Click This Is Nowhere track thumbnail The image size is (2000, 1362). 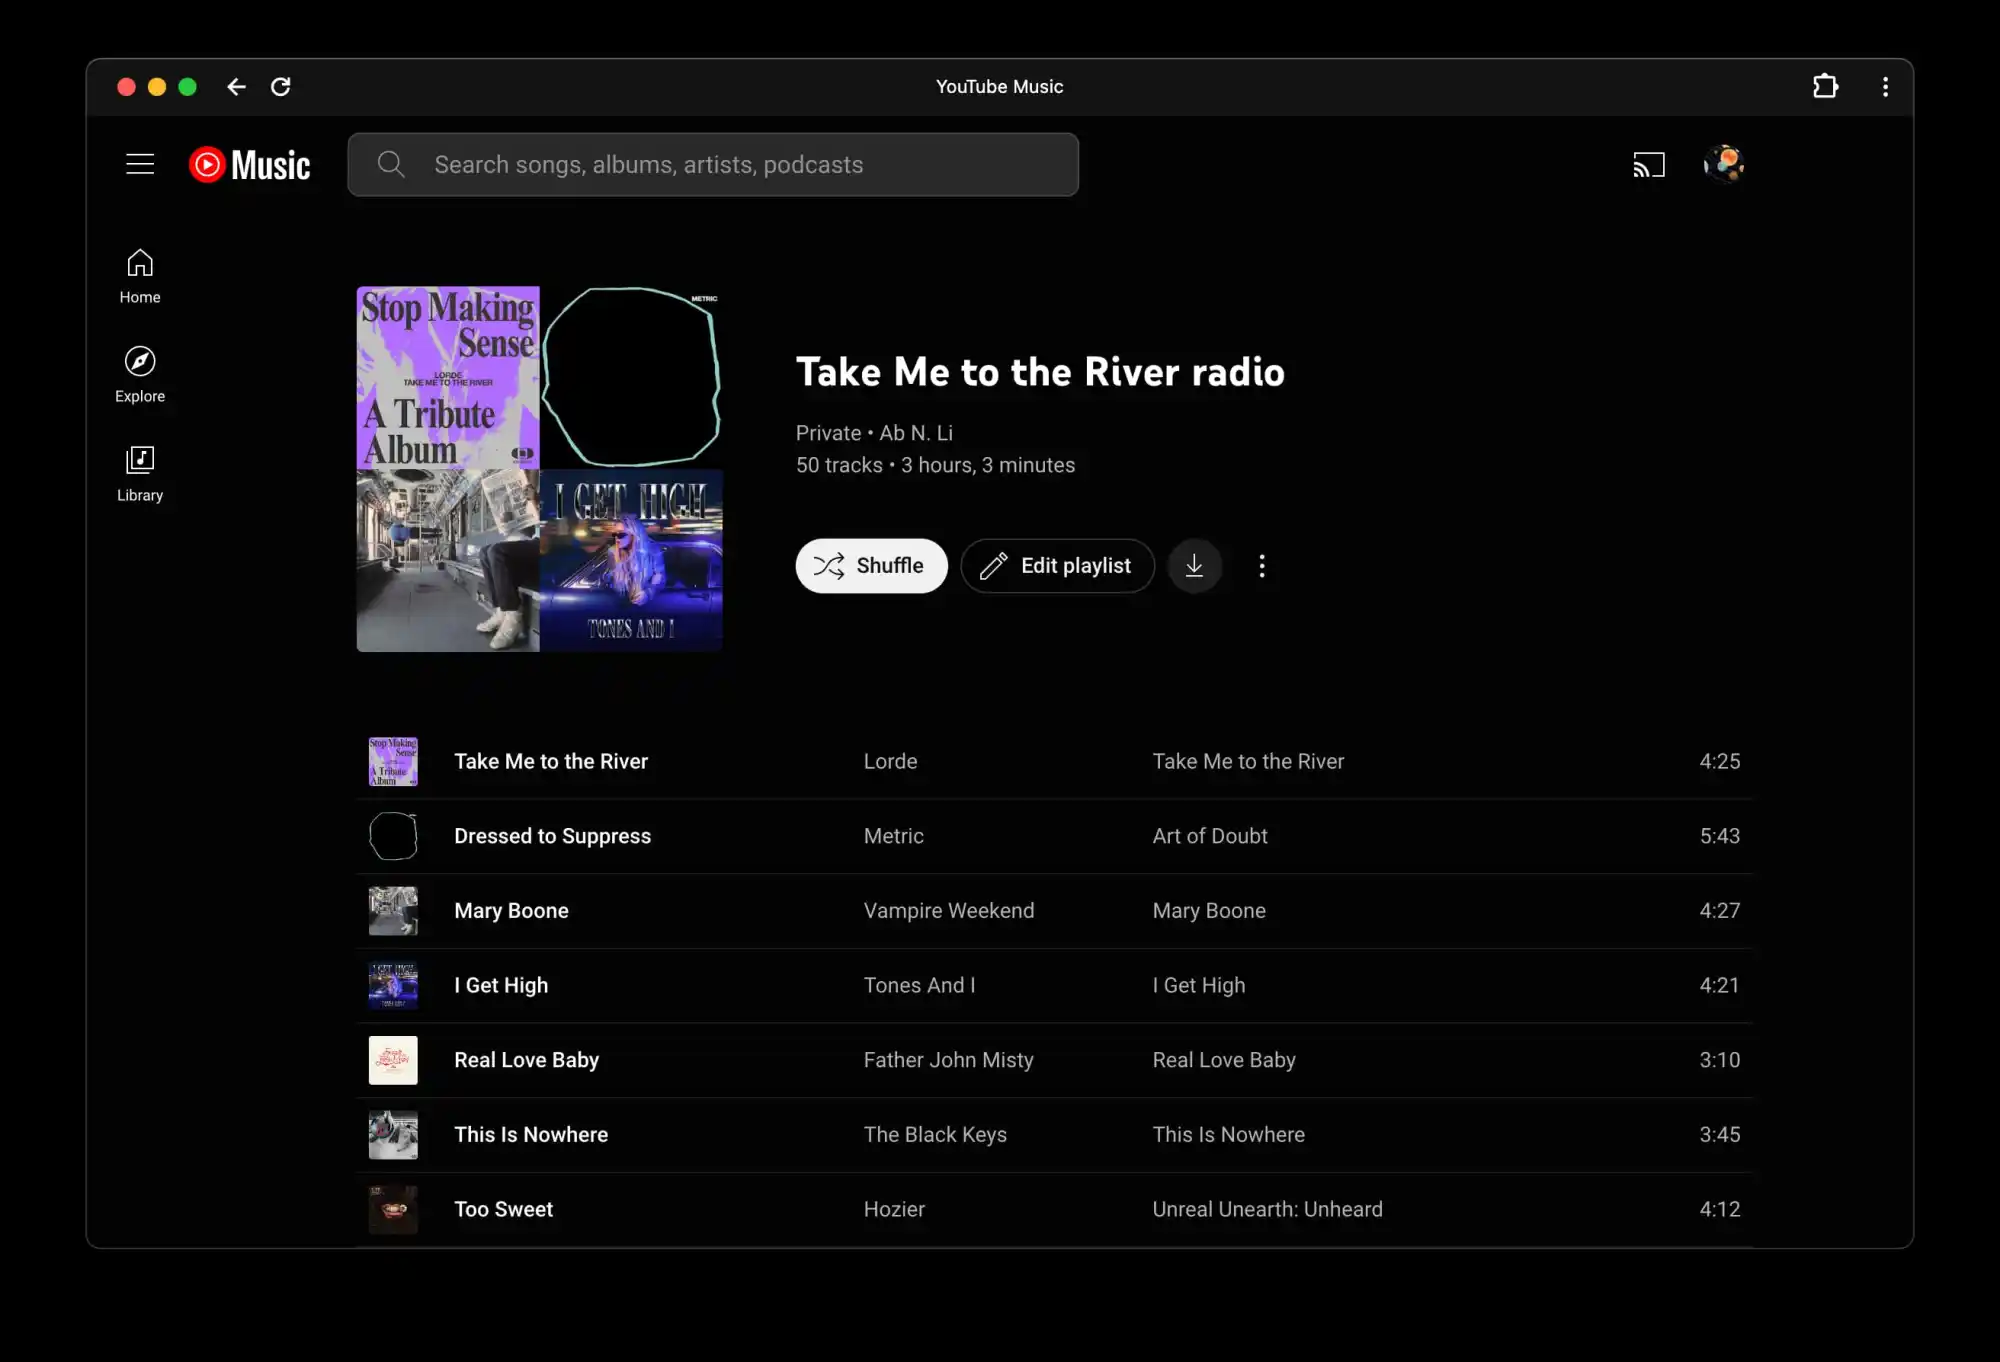[x=393, y=1135]
